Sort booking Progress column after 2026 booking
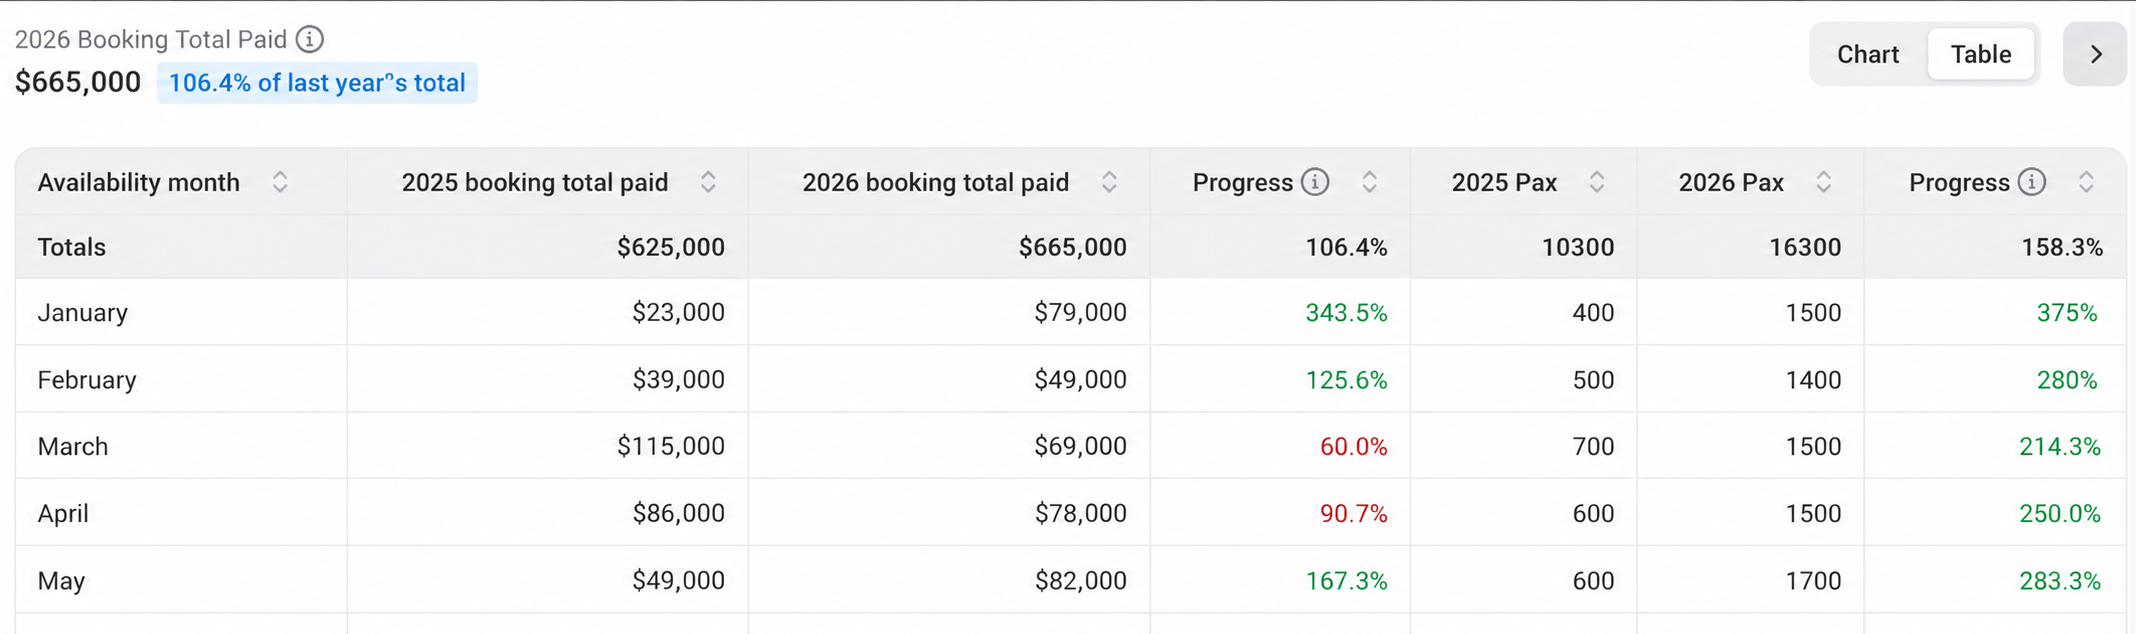Image resolution: width=2136 pixels, height=634 pixels. coord(1370,182)
